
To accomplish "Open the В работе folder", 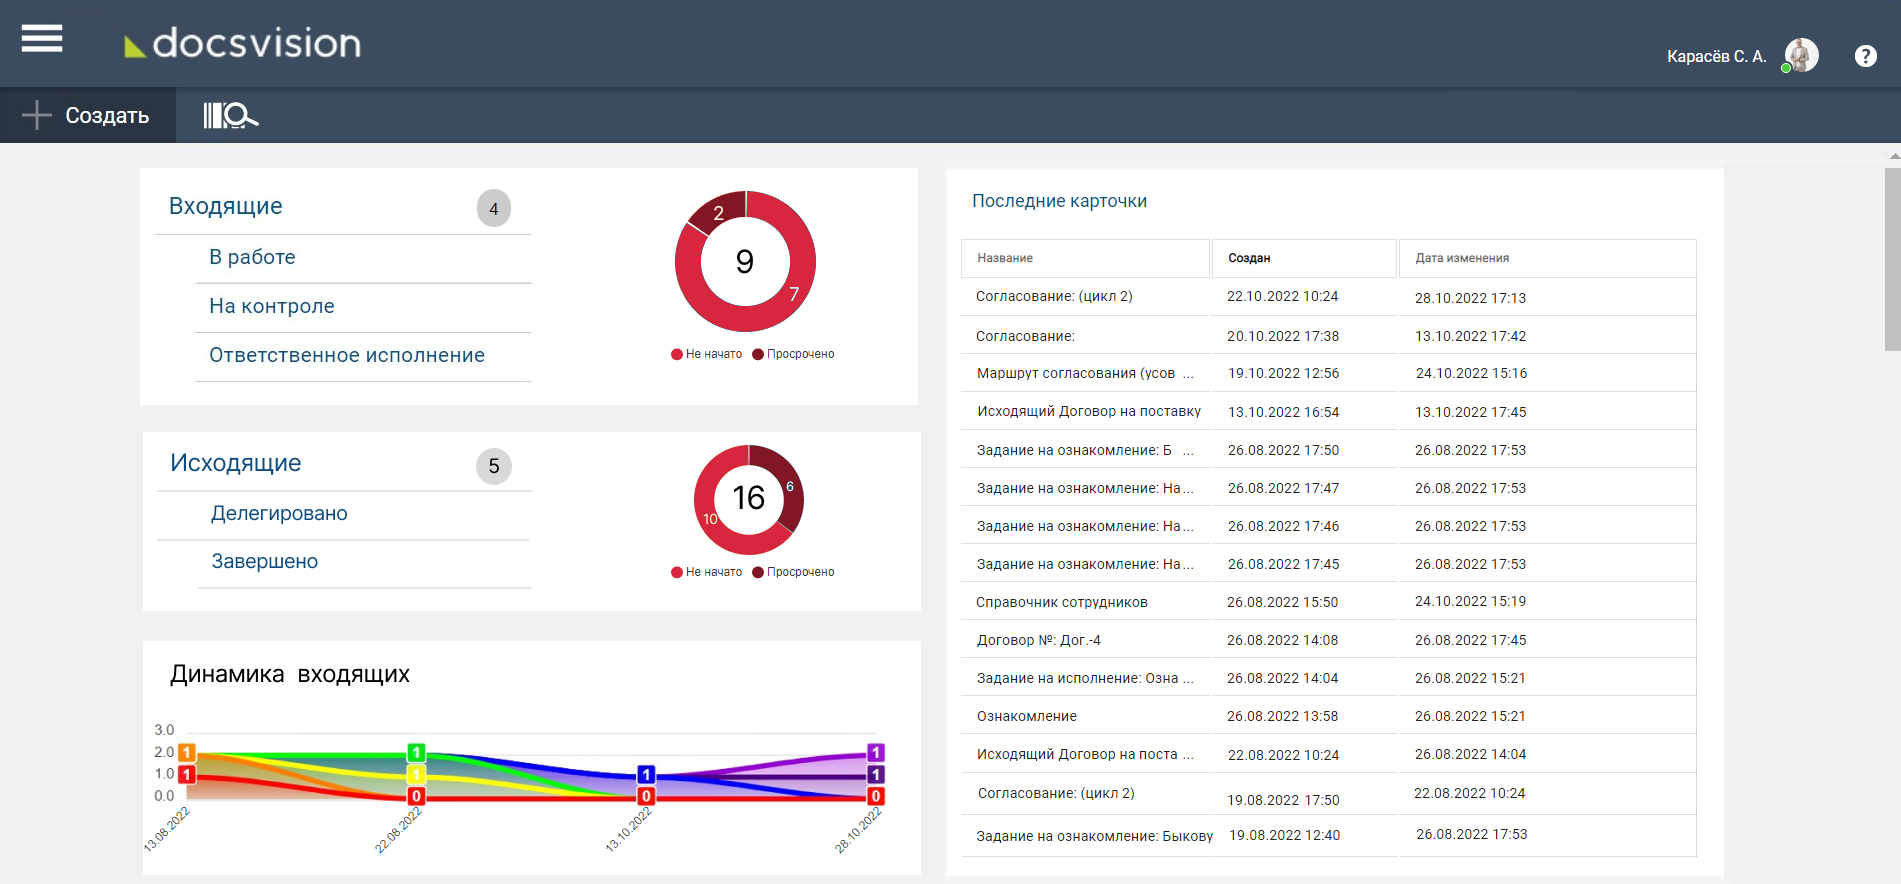I will [x=252, y=257].
